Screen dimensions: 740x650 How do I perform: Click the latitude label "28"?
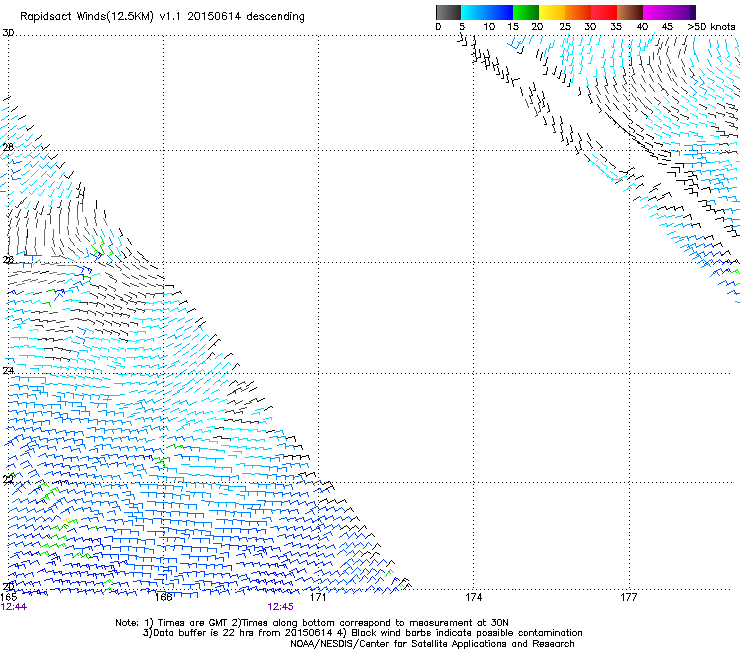click(8, 147)
